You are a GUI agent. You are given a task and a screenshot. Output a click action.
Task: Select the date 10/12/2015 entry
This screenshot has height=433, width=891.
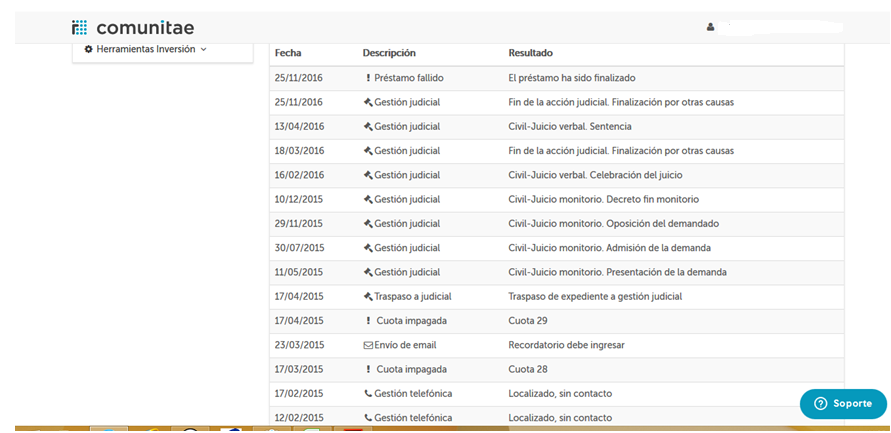pos(299,199)
